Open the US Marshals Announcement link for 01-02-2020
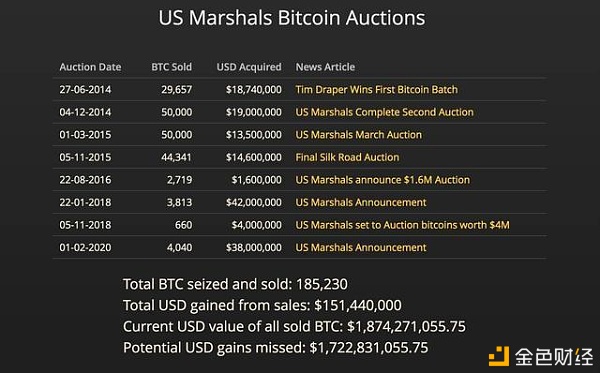Screen dimensions: 600x373 pos(360,248)
